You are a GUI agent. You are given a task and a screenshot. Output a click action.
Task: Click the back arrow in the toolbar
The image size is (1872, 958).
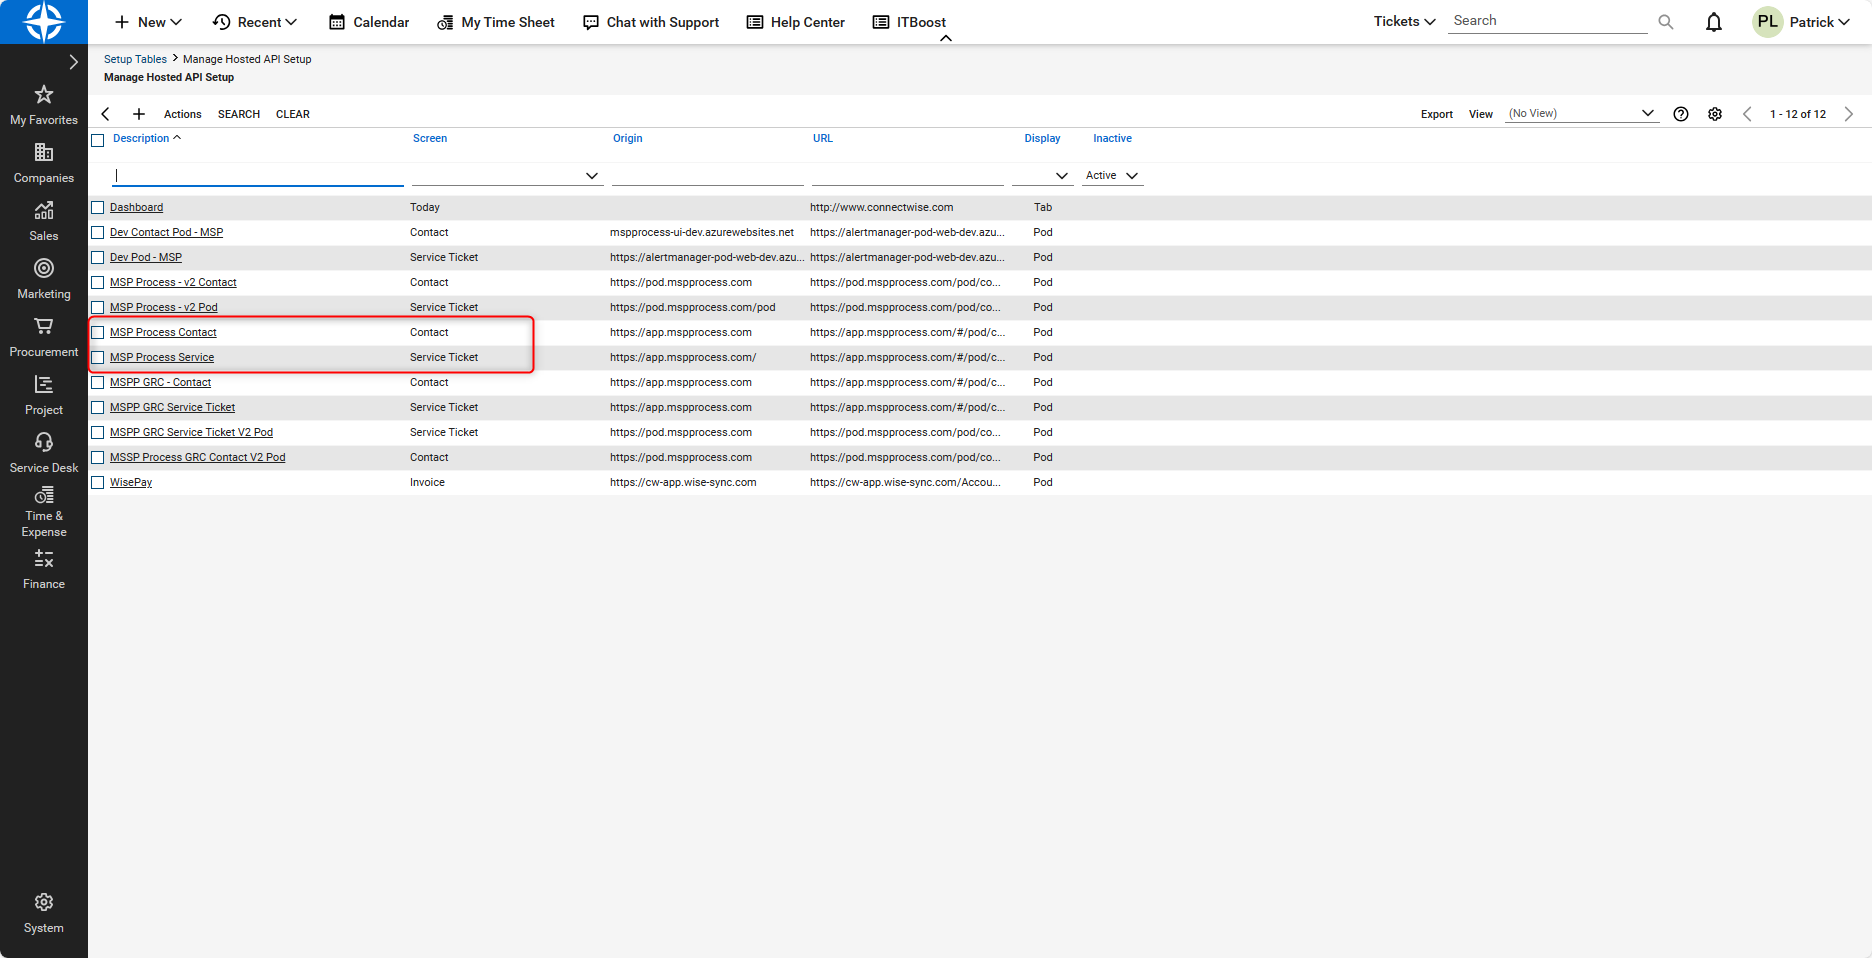[106, 114]
